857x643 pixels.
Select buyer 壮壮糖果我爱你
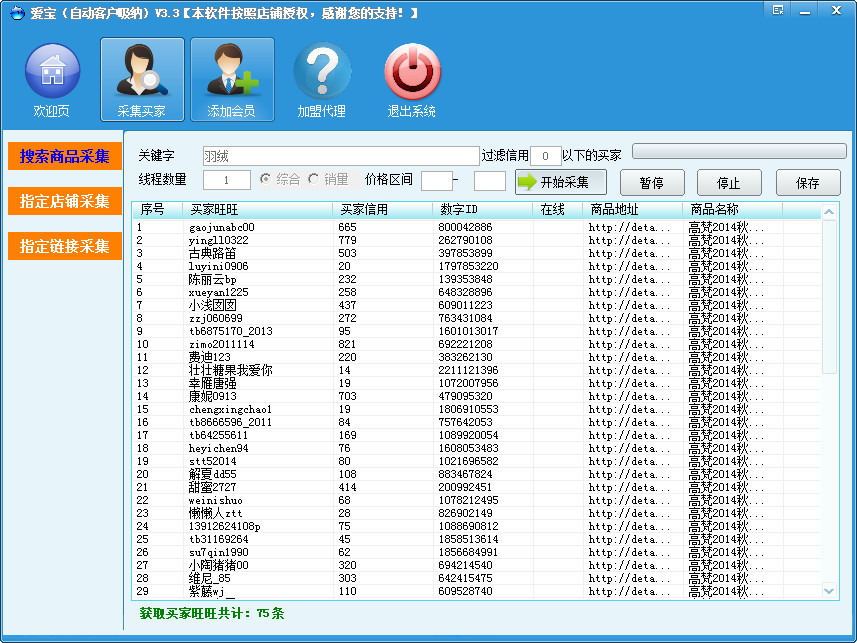pyautogui.click(x=230, y=370)
